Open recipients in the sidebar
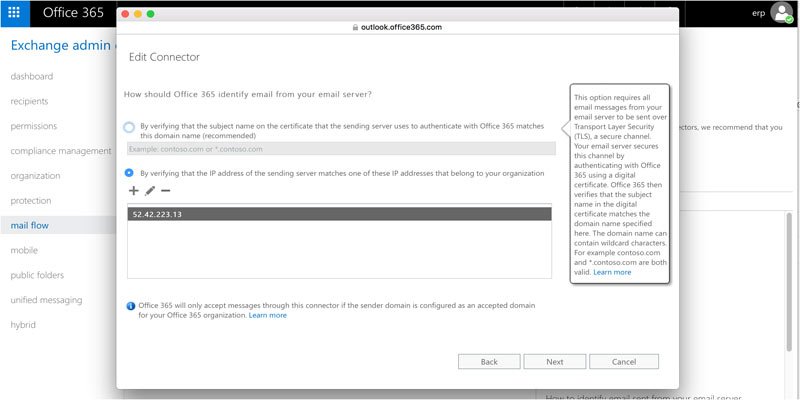 pyautogui.click(x=29, y=101)
